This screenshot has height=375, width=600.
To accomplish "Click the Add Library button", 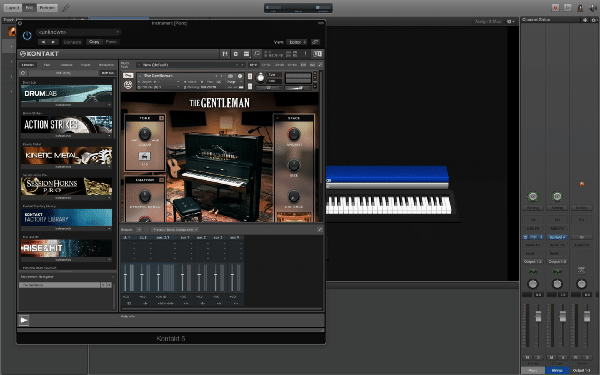I will coord(63,73).
